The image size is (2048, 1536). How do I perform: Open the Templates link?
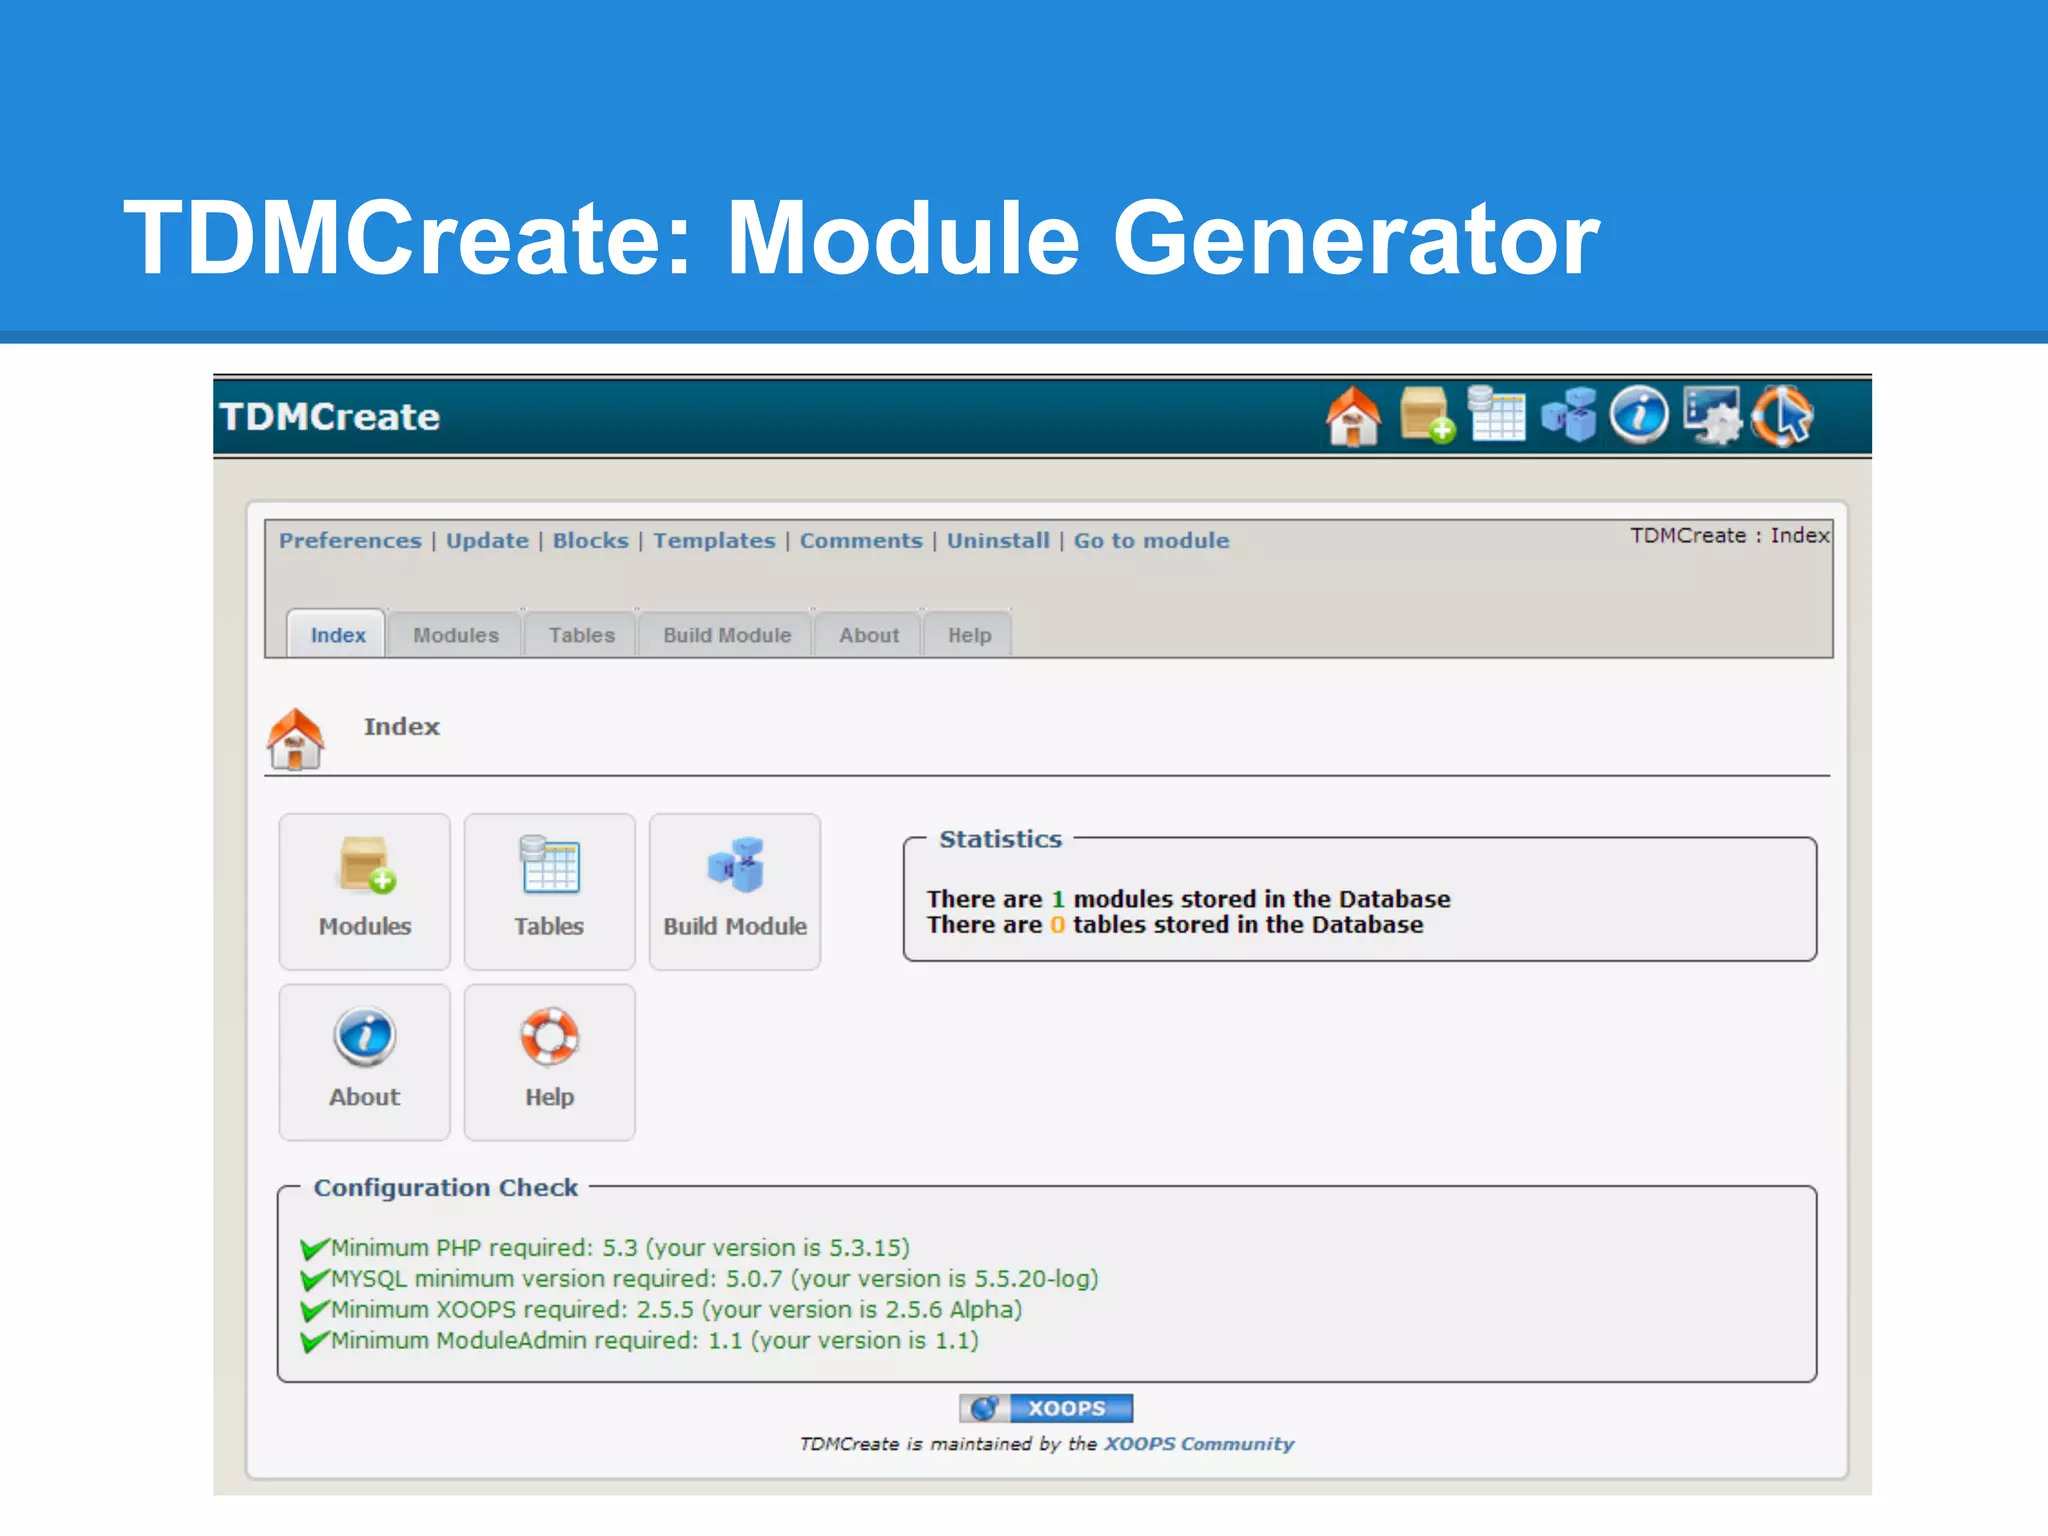coord(714,540)
